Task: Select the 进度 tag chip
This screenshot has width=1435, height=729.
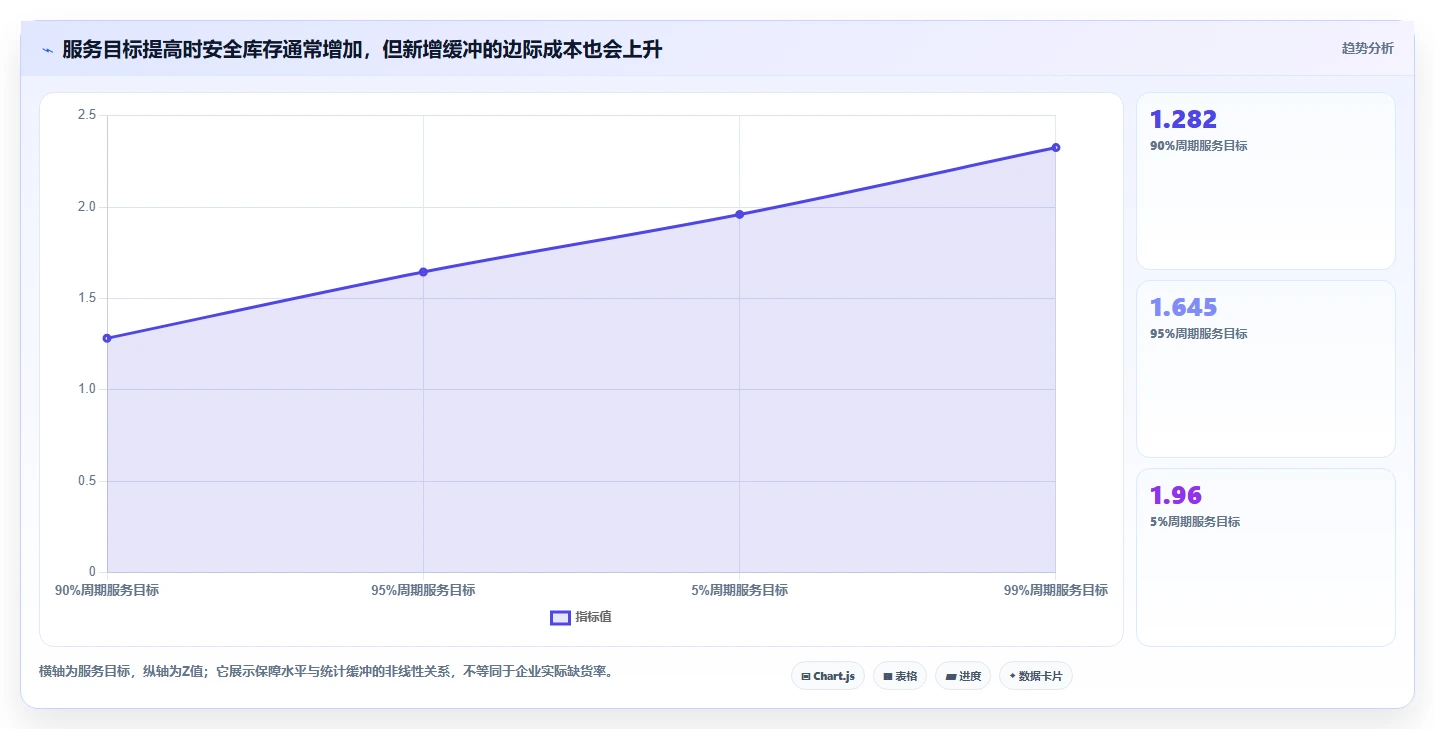Action: click(x=963, y=676)
